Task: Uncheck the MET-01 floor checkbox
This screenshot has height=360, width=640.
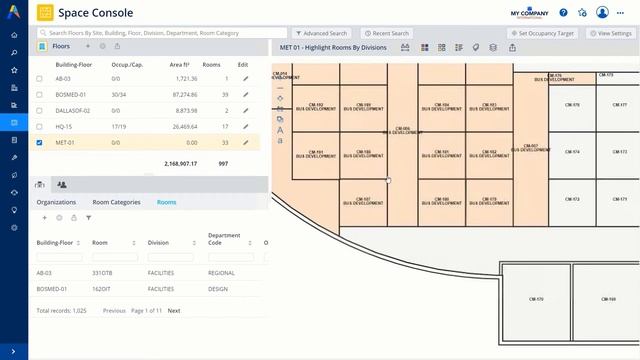Action: click(x=39, y=142)
